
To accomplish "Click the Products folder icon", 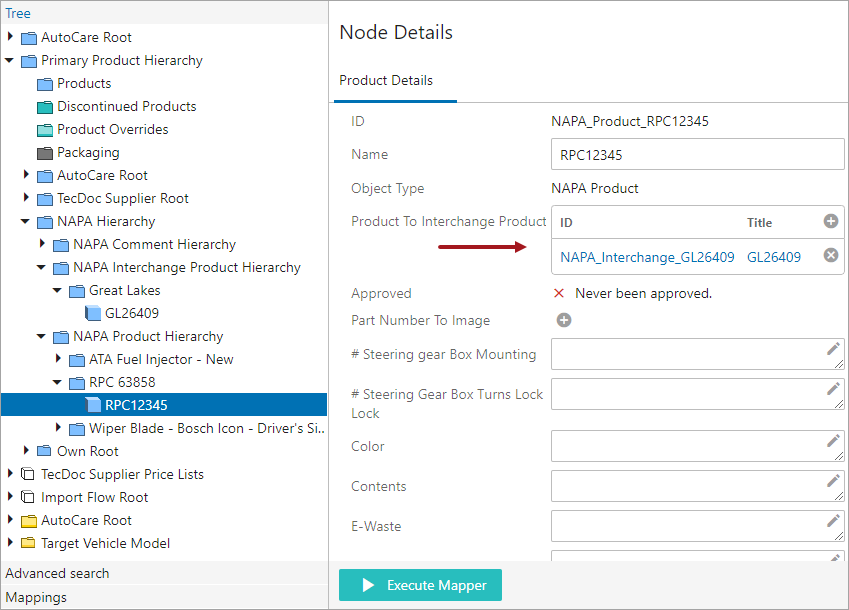I will pos(45,84).
